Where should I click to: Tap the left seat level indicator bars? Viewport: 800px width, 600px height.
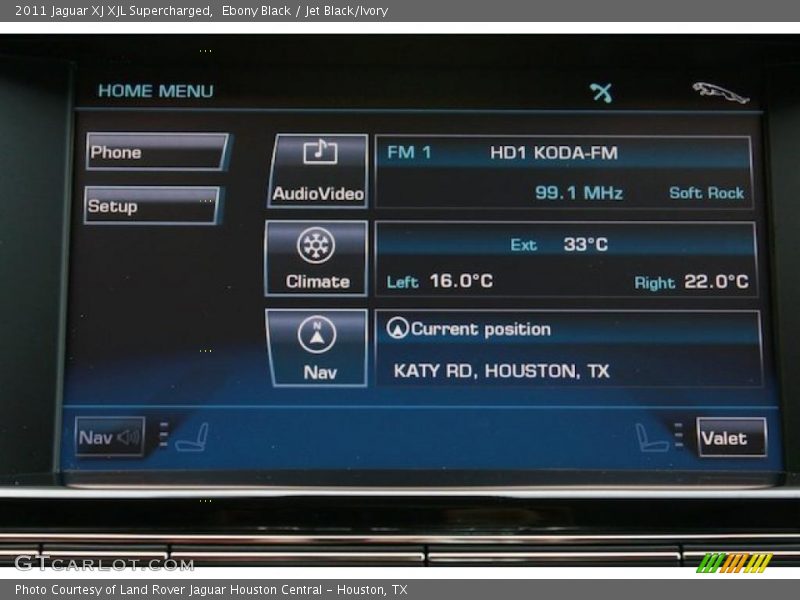pyautogui.click(x=163, y=435)
